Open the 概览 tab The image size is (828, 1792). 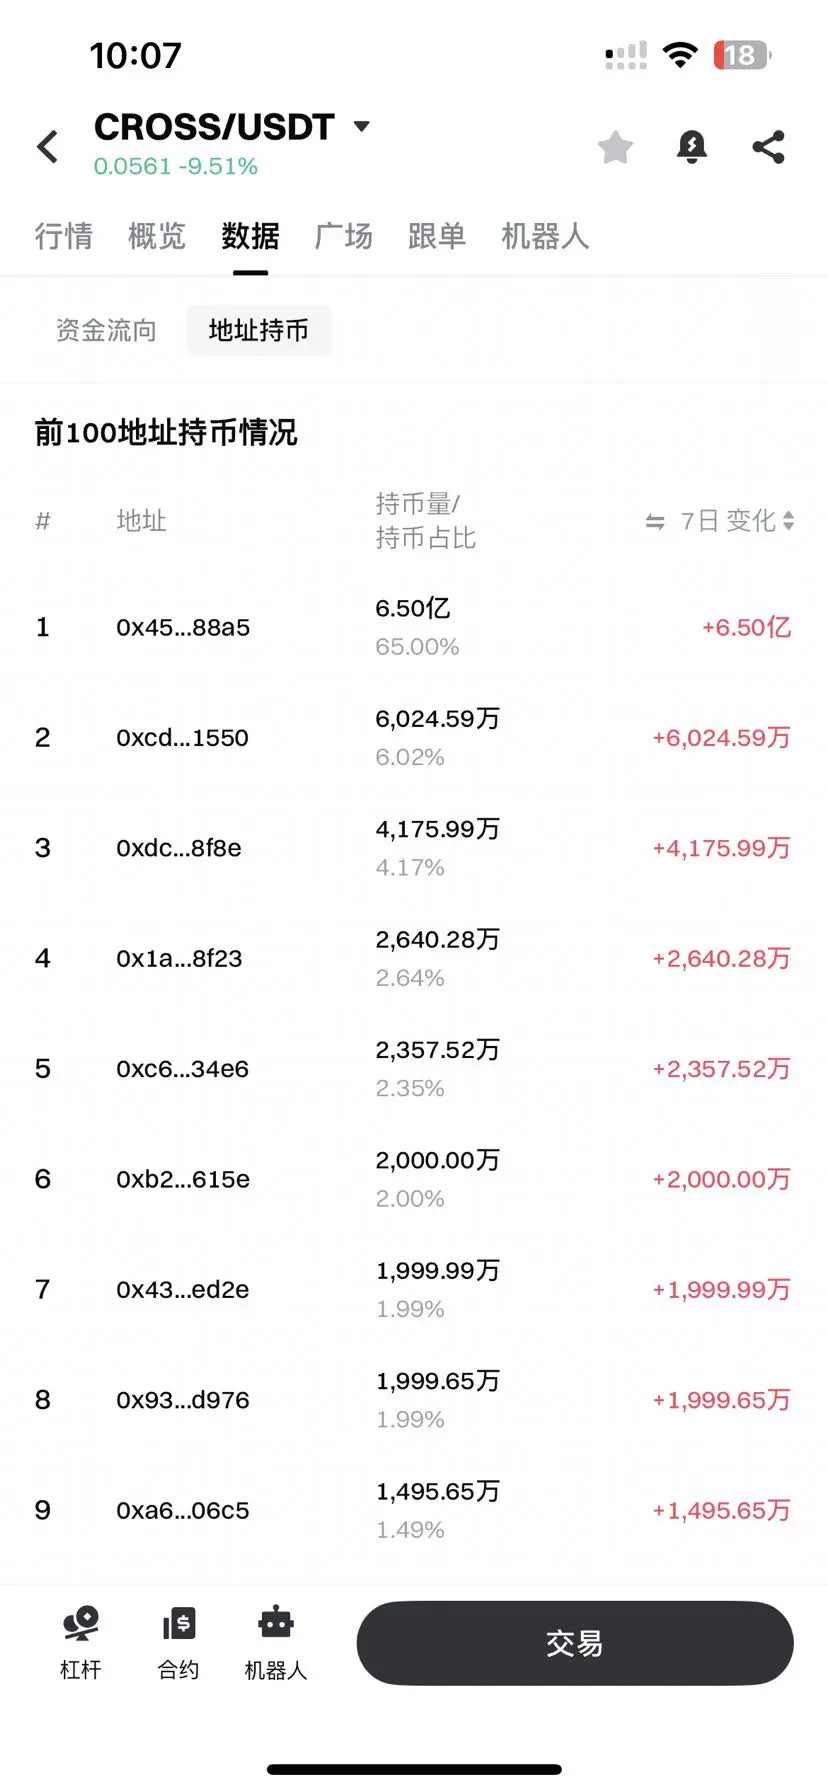(157, 236)
